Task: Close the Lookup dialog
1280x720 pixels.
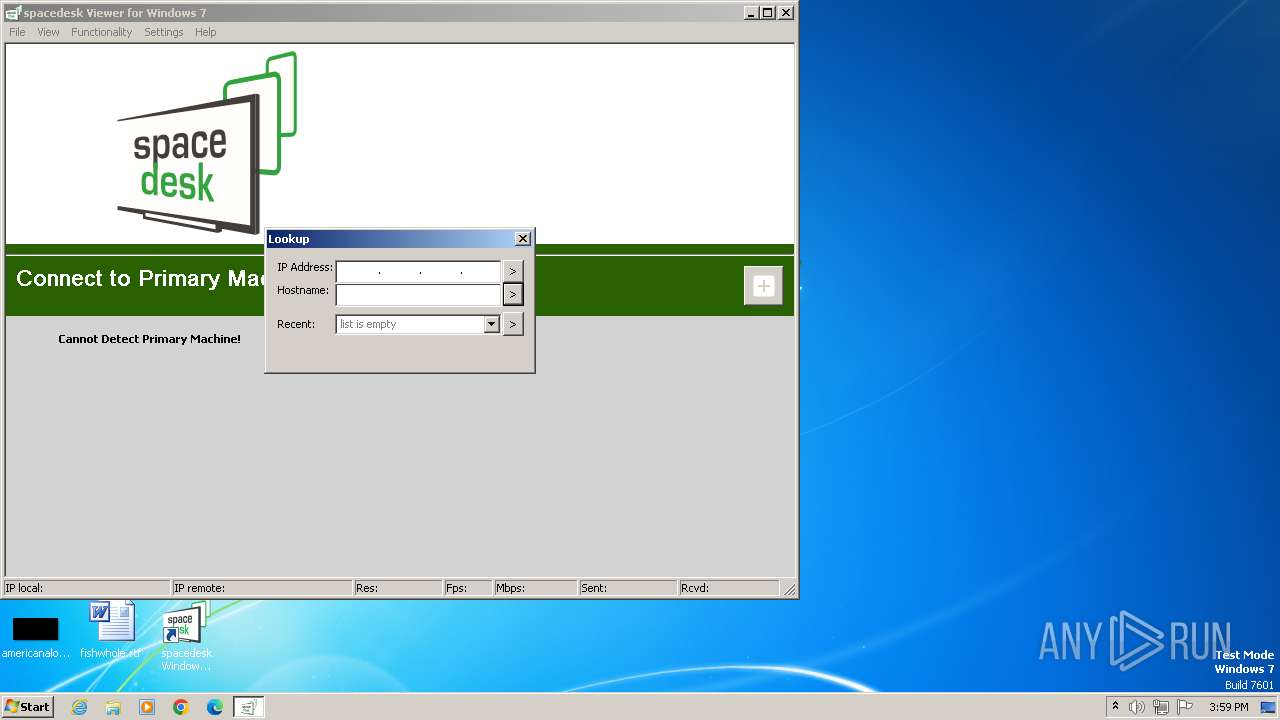Action: pyautogui.click(x=522, y=239)
